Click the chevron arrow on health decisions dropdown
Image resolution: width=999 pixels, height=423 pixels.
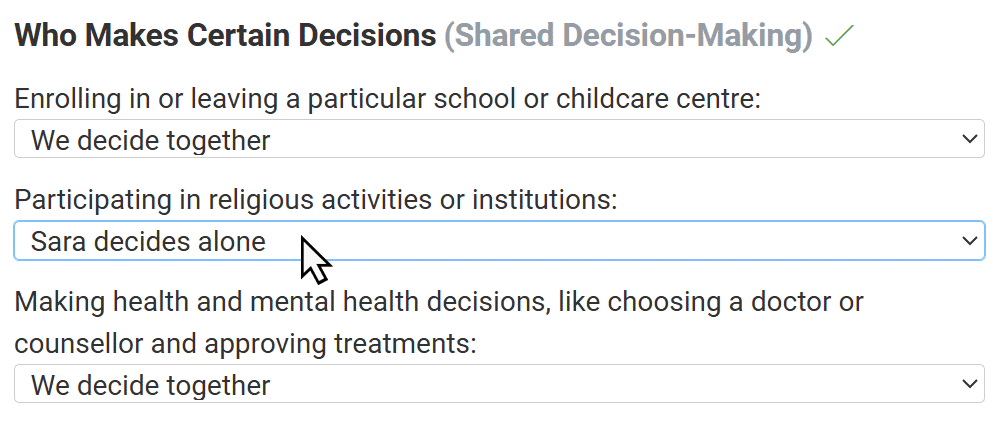(x=968, y=384)
